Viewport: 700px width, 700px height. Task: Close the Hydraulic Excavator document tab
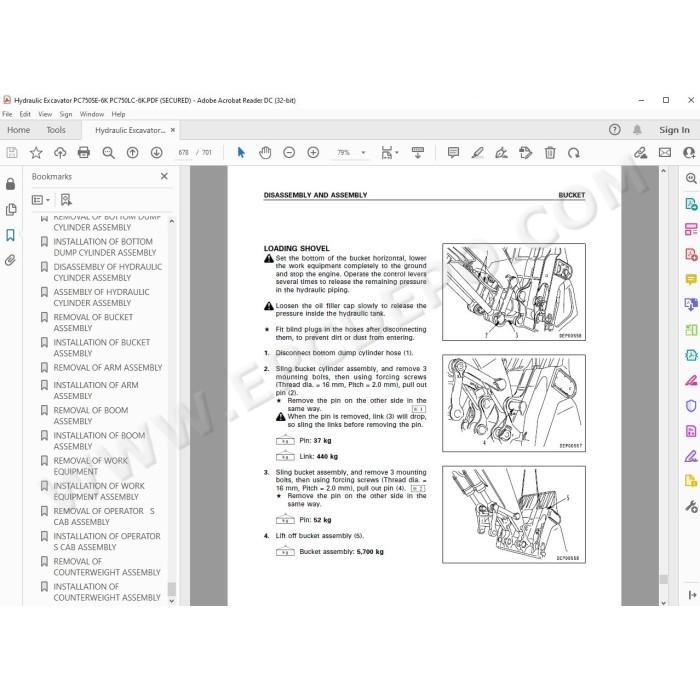173,130
